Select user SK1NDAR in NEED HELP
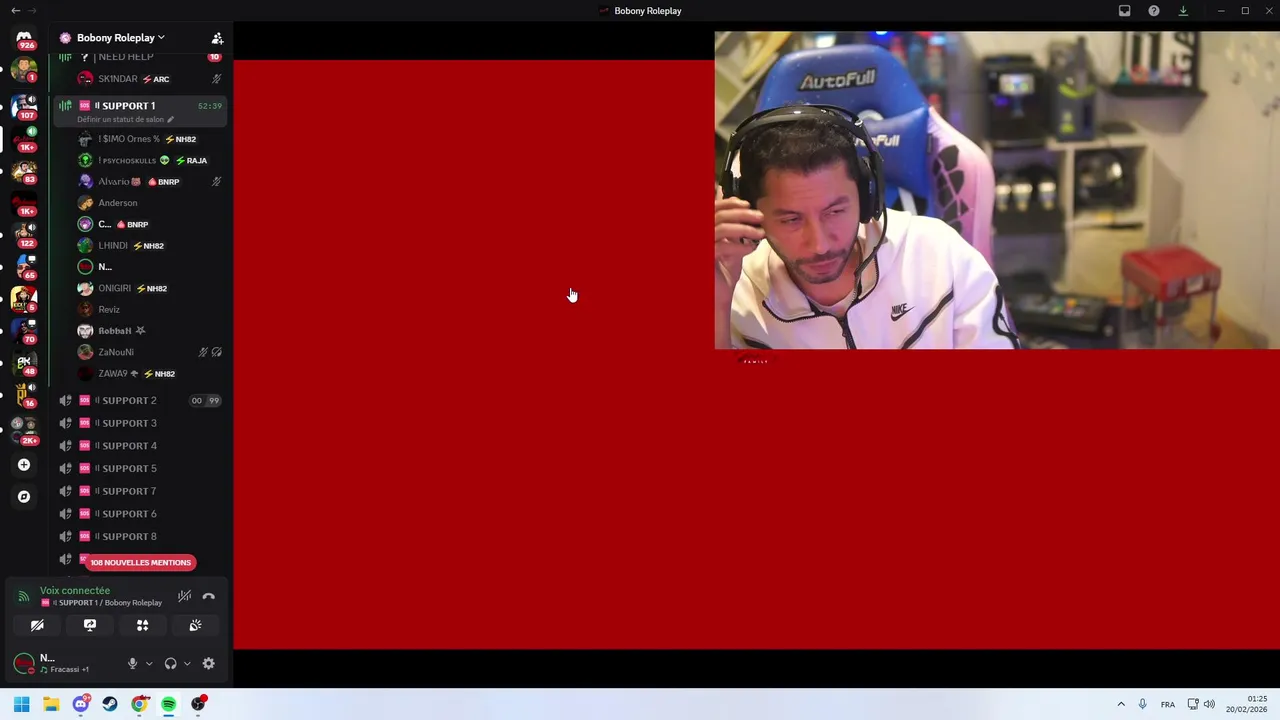 150,79
